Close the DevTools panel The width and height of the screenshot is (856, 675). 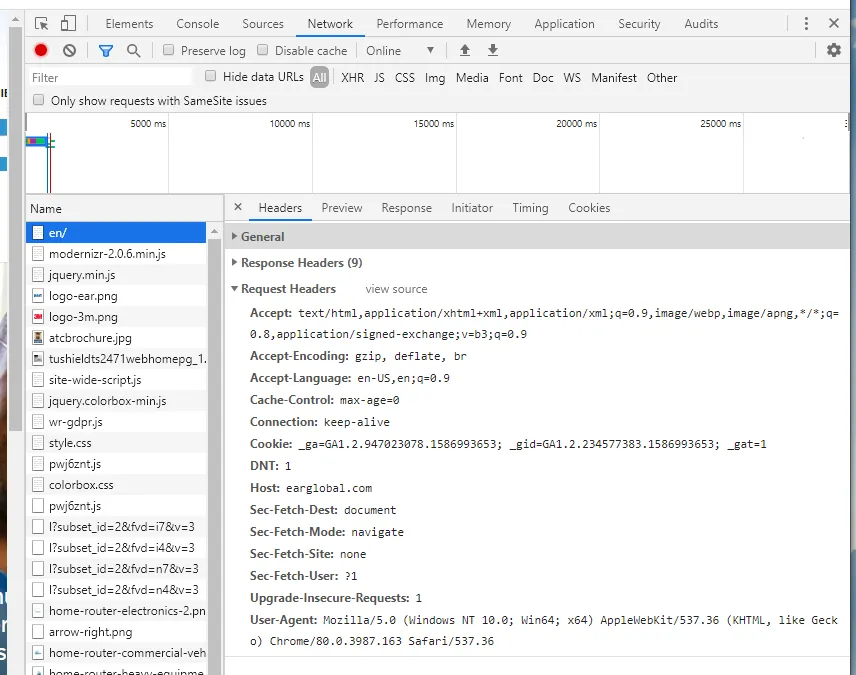coord(834,23)
